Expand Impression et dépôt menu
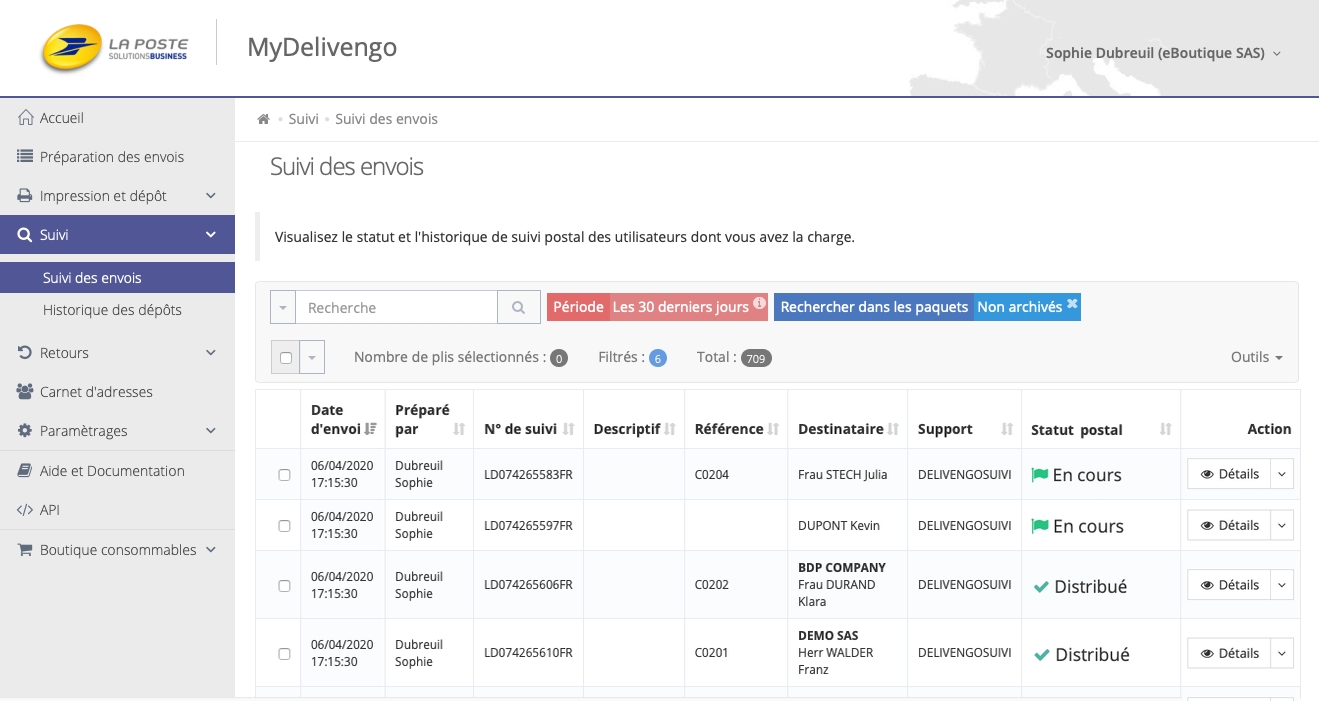Viewport: 1323px width, 701px height. (x=117, y=196)
